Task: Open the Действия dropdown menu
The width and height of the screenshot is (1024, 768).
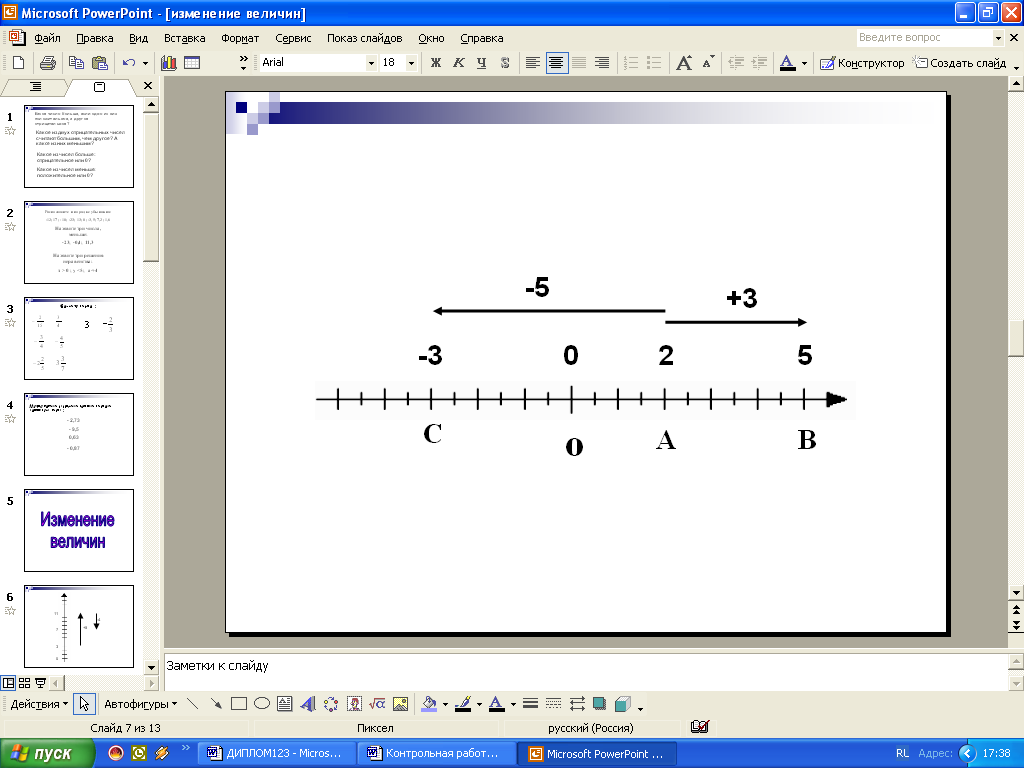Action: 39,703
